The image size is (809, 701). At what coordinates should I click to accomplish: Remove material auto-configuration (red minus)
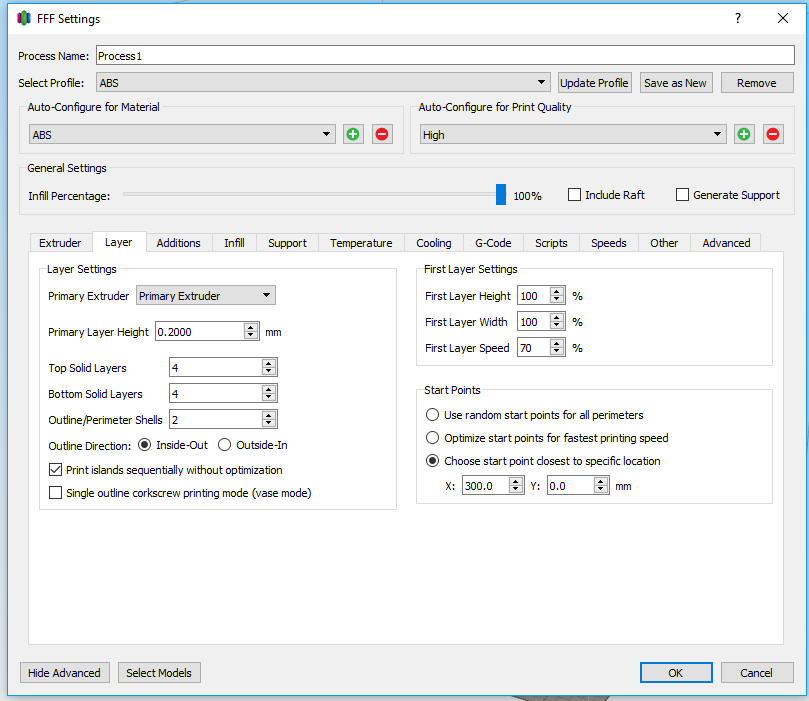(x=382, y=134)
